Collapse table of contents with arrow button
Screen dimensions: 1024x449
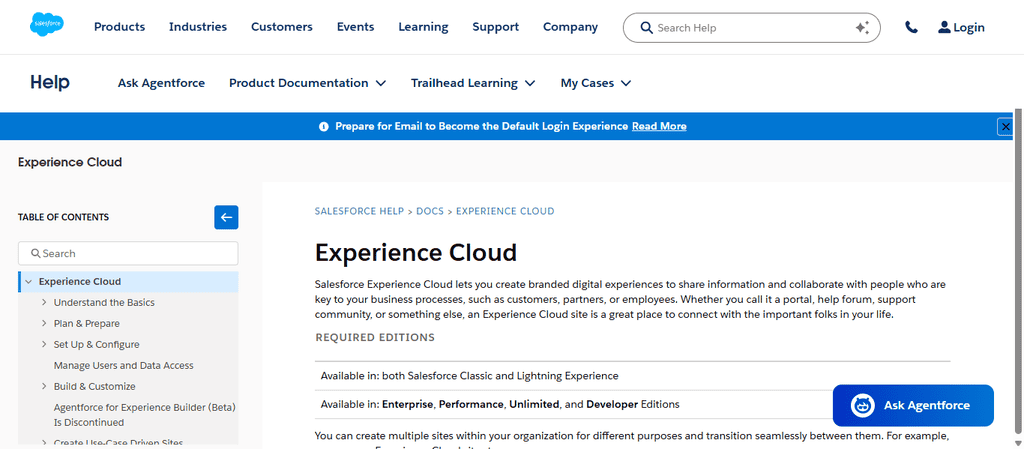pyautogui.click(x=226, y=217)
